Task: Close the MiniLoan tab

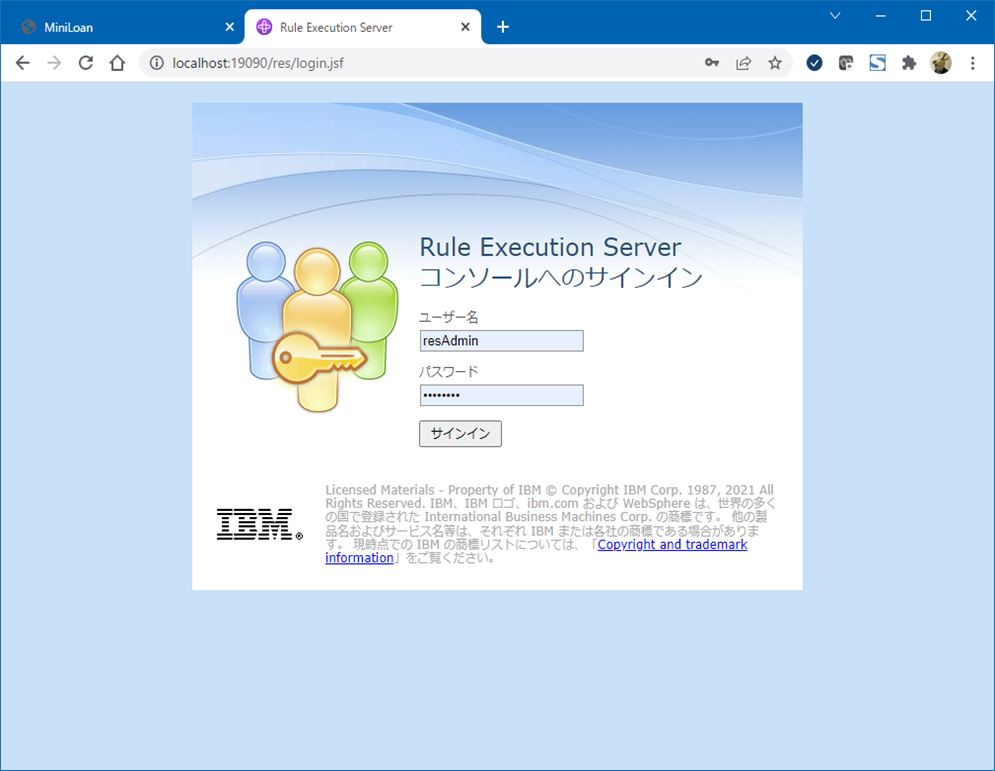Action: click(x=230, y=27)
